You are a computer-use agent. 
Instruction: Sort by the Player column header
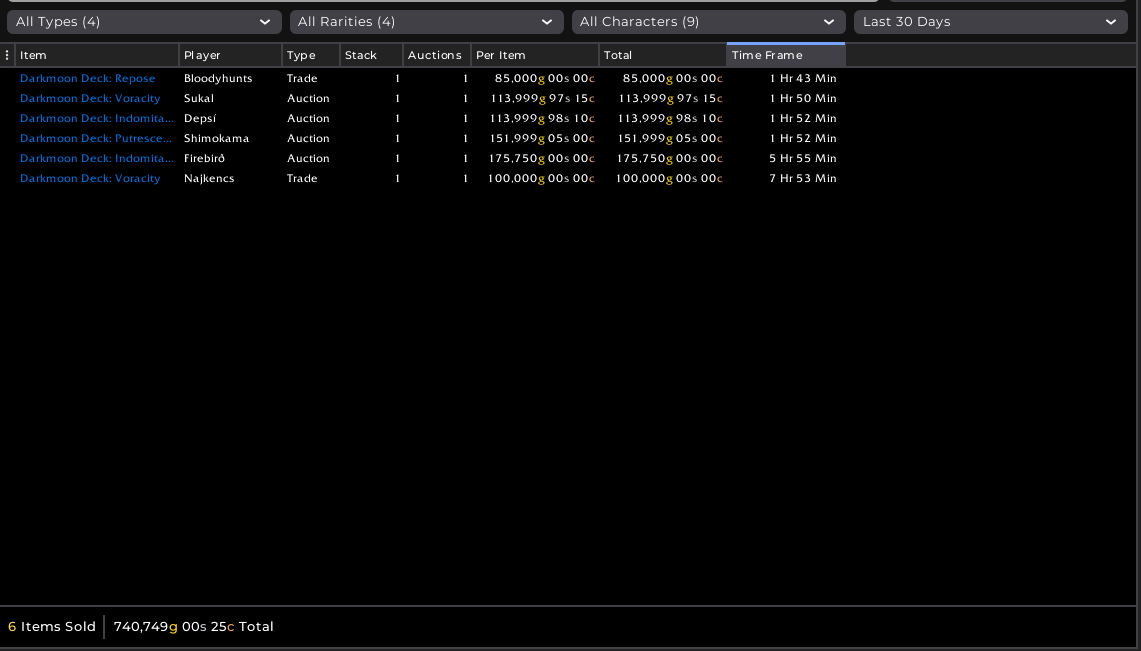tap(231, 55)
